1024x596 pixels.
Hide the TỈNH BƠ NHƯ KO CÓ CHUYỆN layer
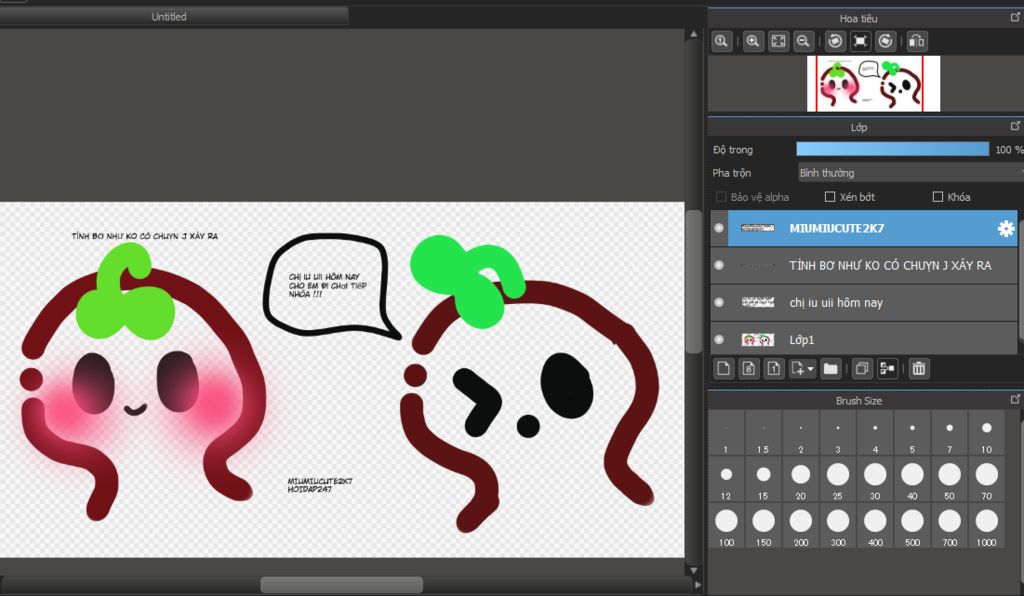pos(719,265)
